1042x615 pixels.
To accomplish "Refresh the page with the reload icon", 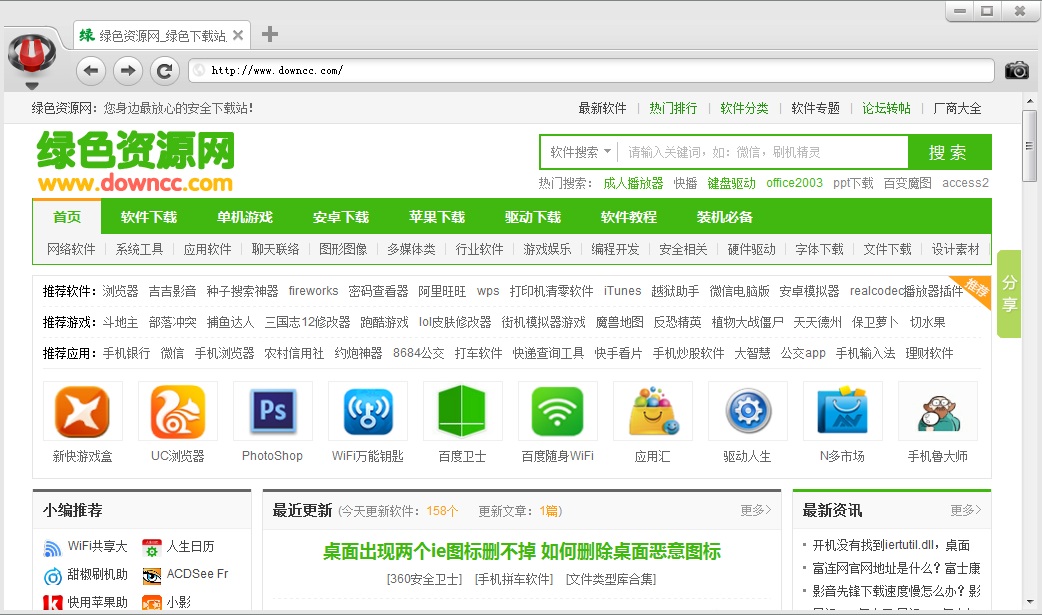I will [x=164, y=70].
